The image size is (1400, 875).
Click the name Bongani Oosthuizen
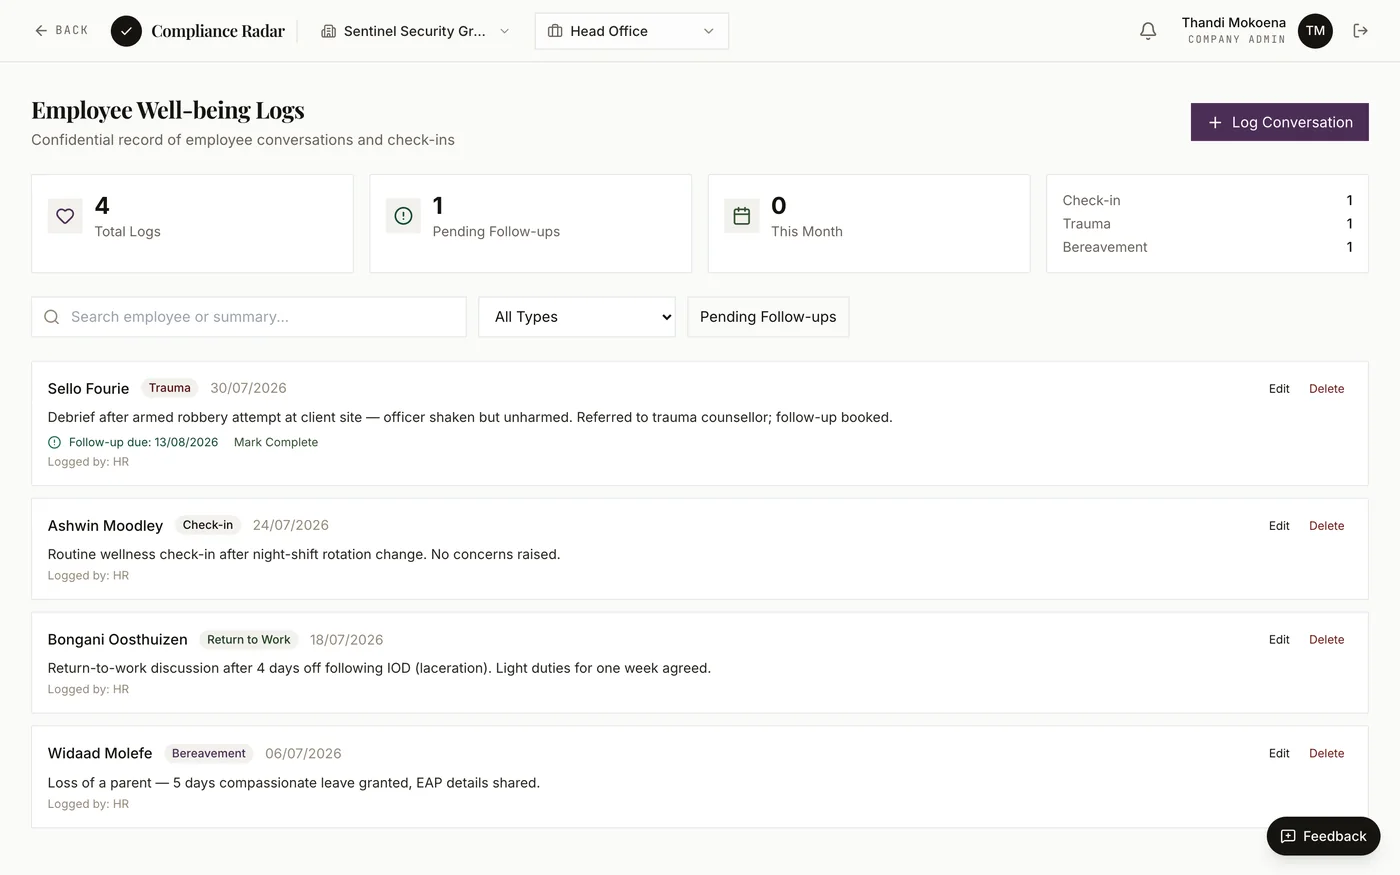pyautogui.click(x=118, y=640)
